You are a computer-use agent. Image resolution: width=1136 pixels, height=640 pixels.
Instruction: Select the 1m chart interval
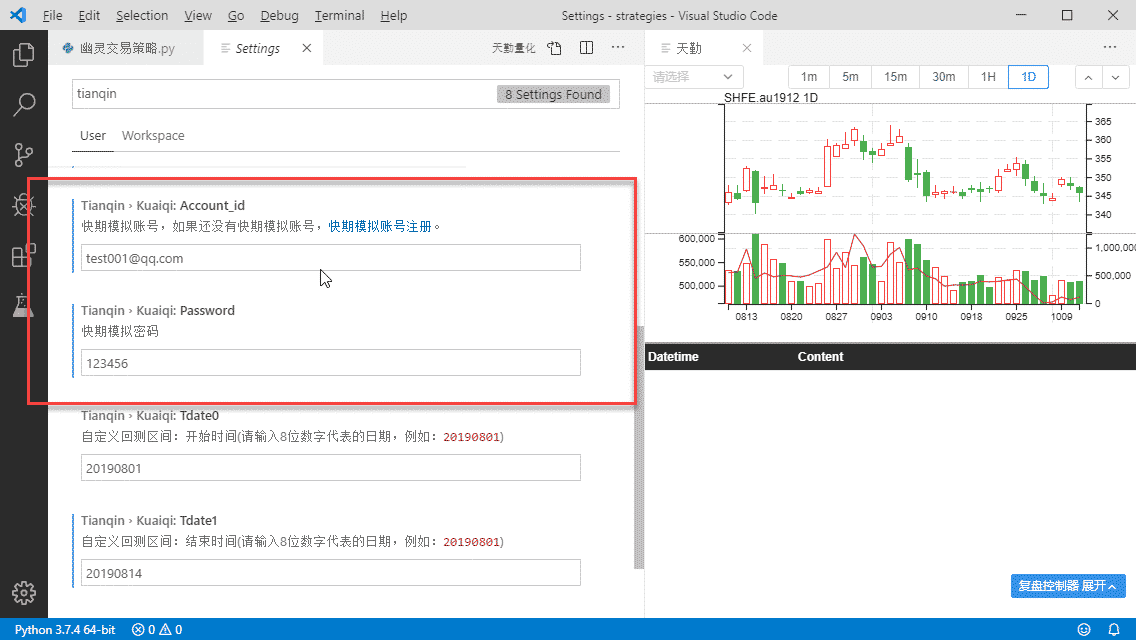(x=809, y=77)
